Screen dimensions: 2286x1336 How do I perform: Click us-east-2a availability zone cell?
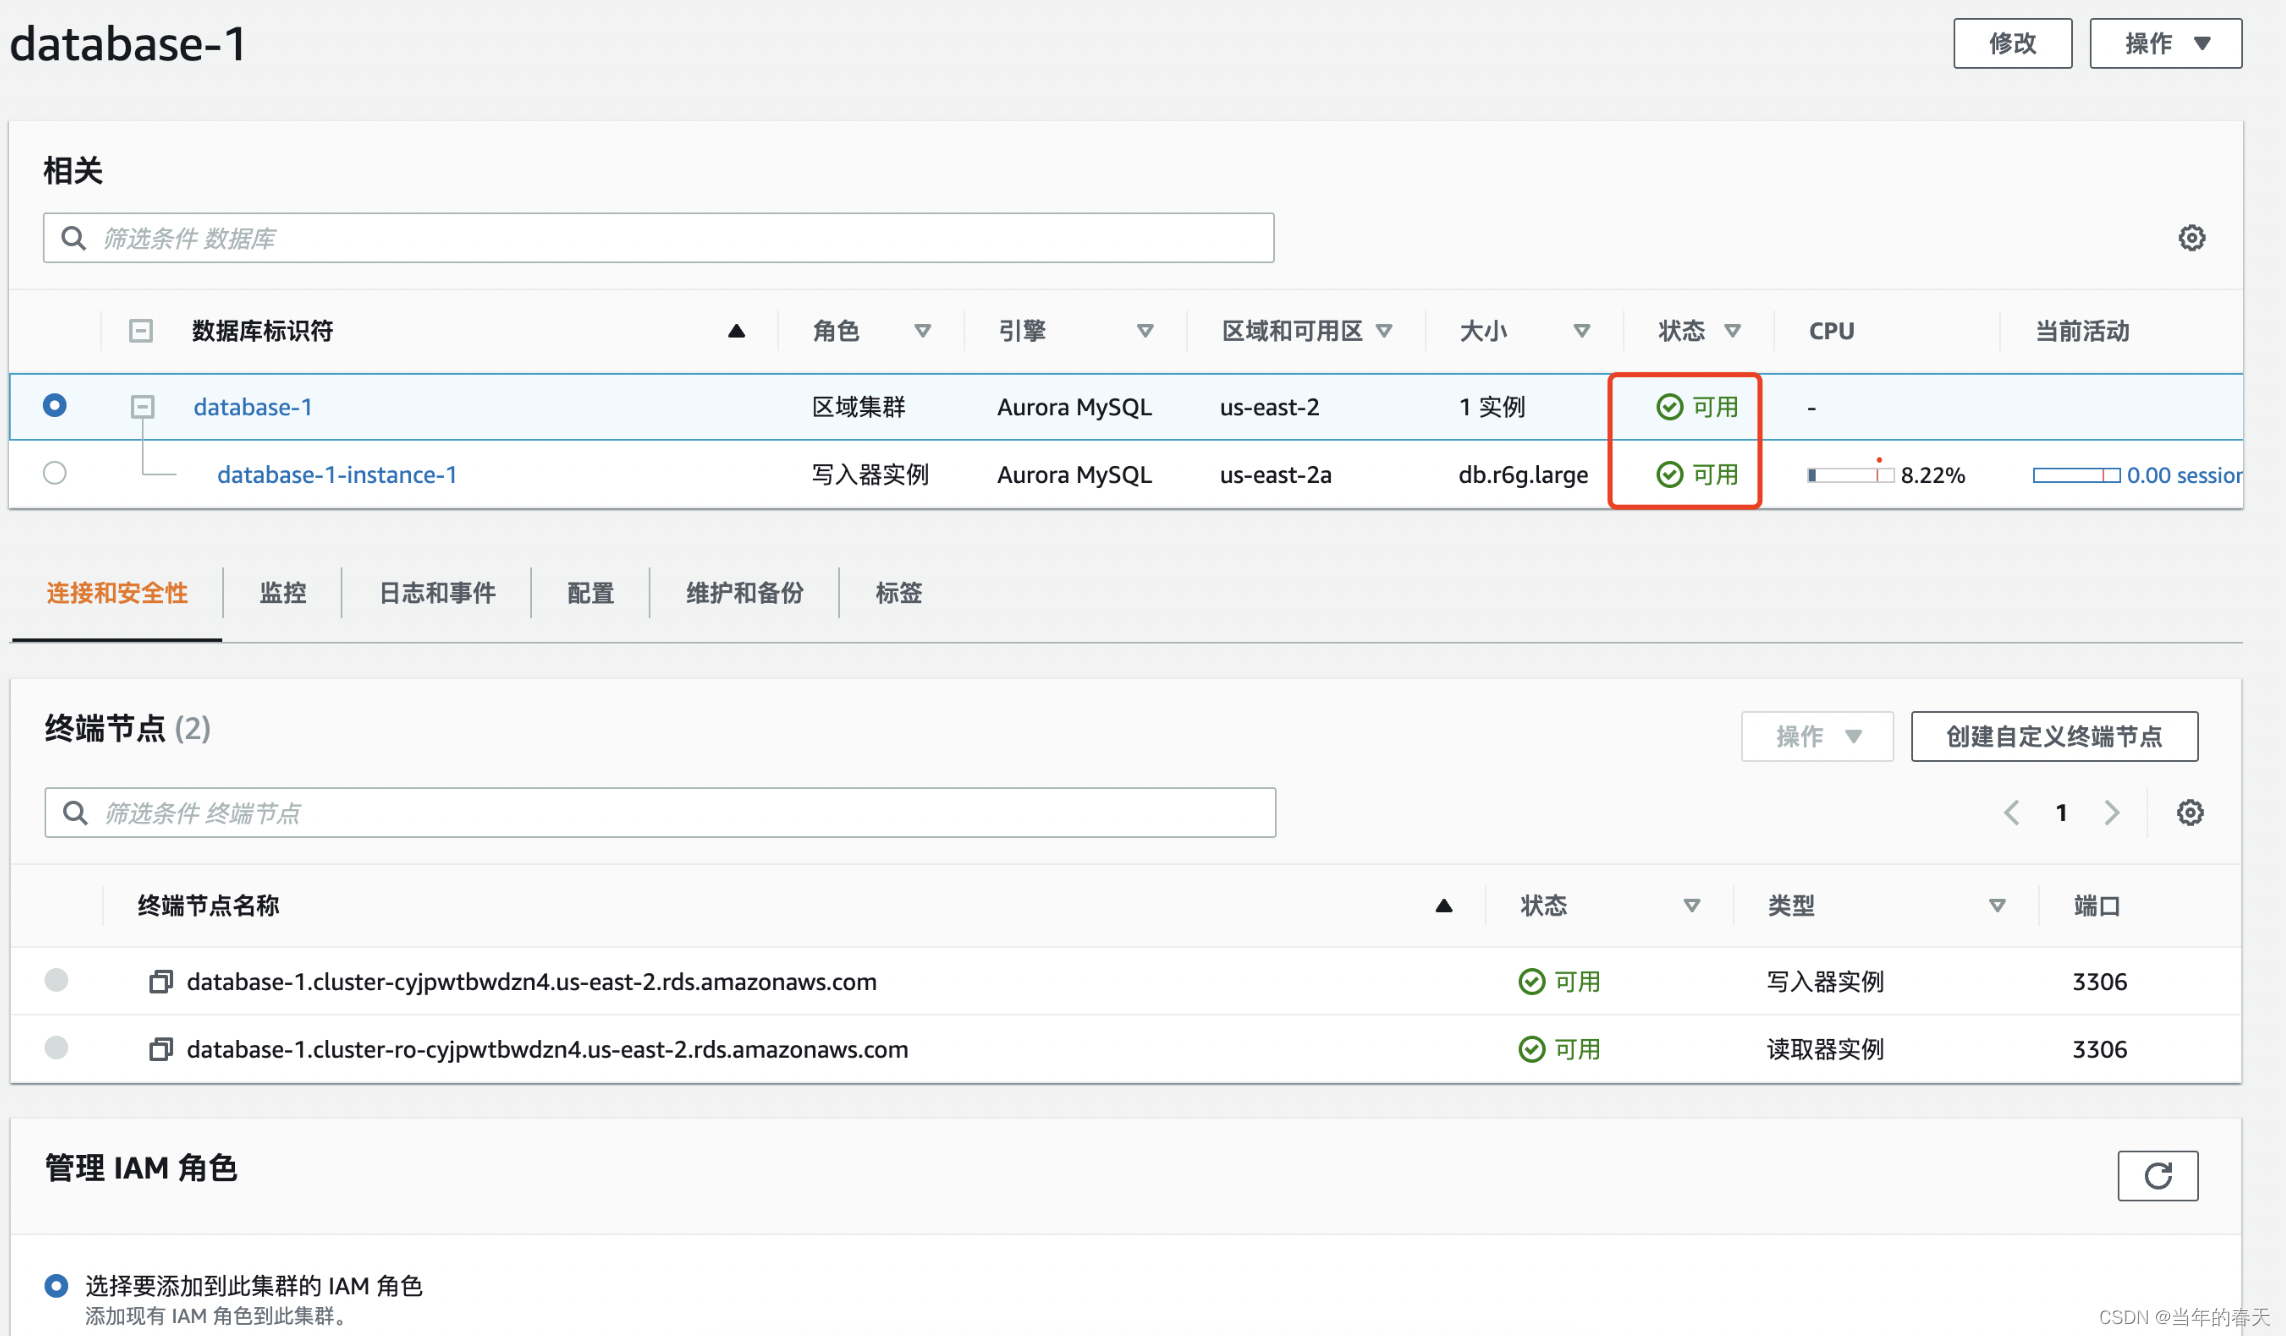pos(1276,475)
